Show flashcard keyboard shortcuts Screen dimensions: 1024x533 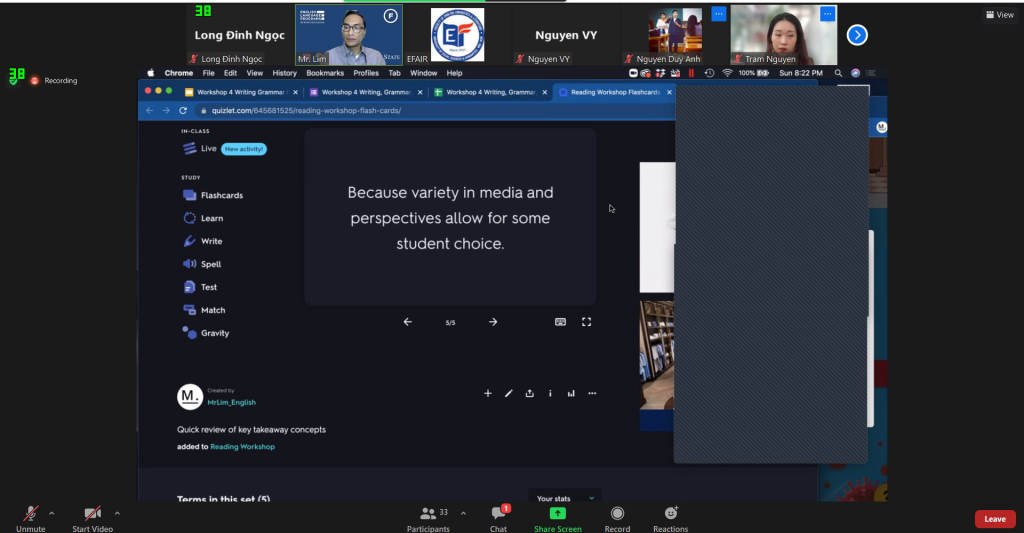coord(560,322)
